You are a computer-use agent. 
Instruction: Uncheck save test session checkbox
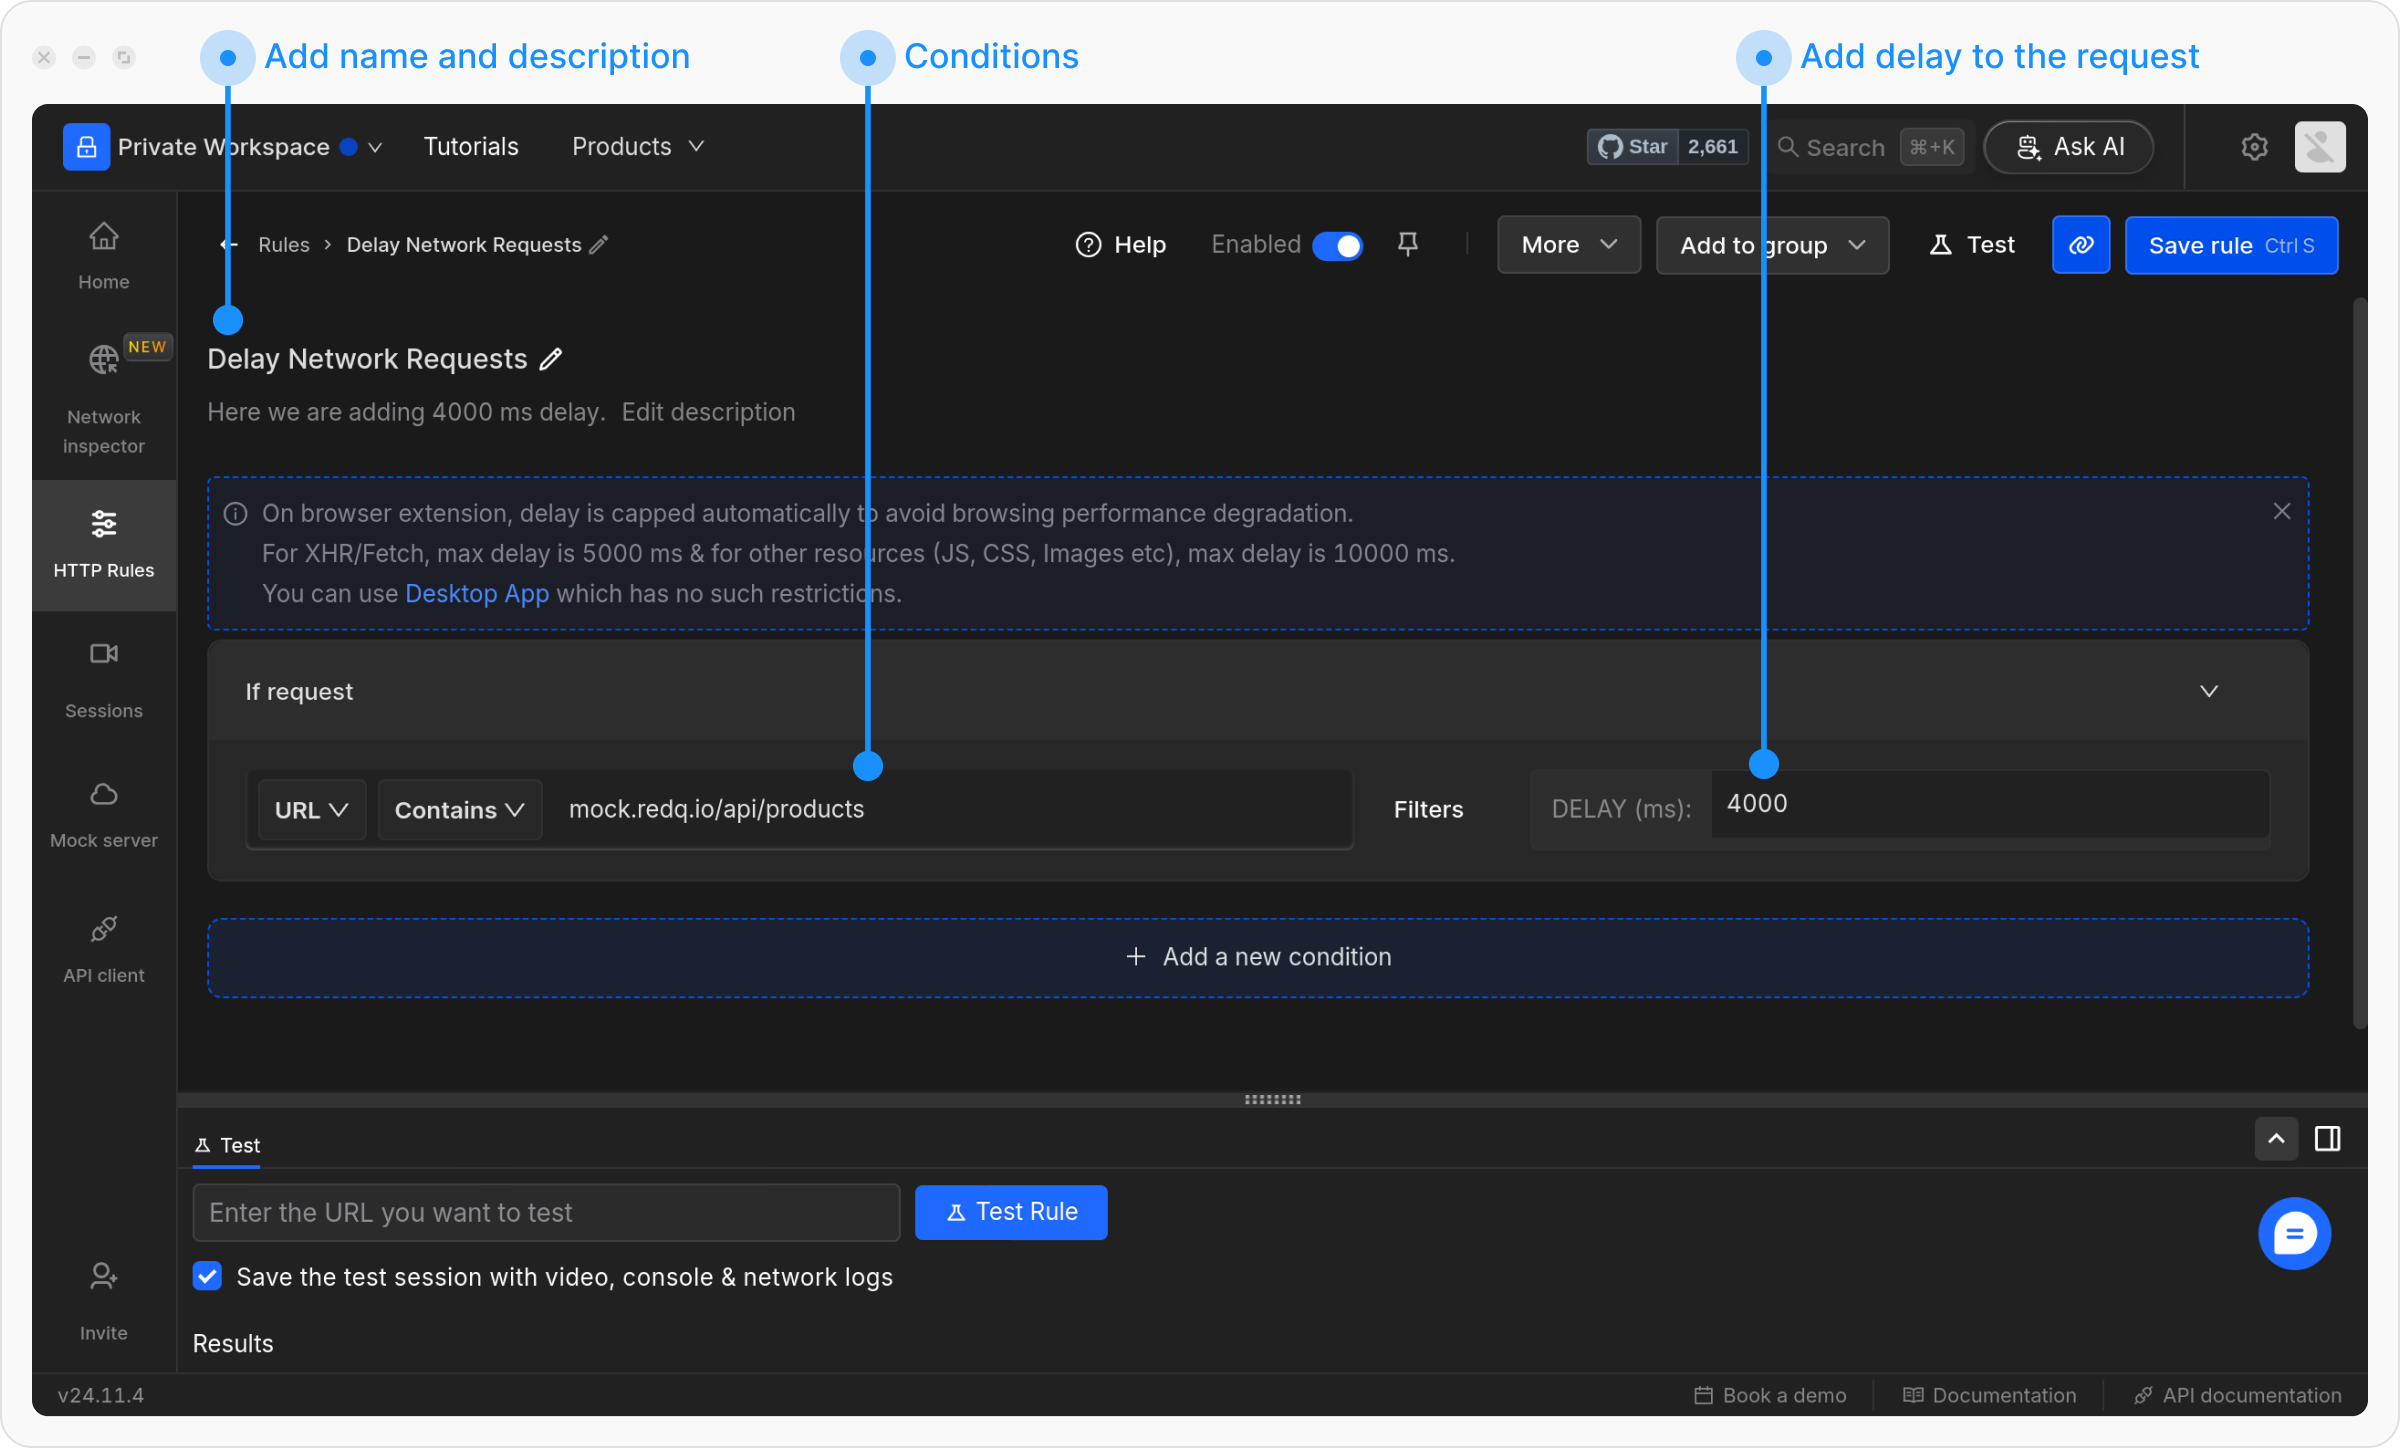pos(208,1276)
